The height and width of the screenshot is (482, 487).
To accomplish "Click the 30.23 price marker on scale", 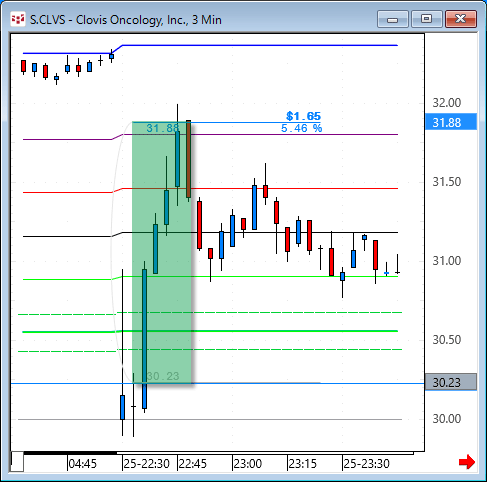I will pyautogui.click(x=451, y=382).
